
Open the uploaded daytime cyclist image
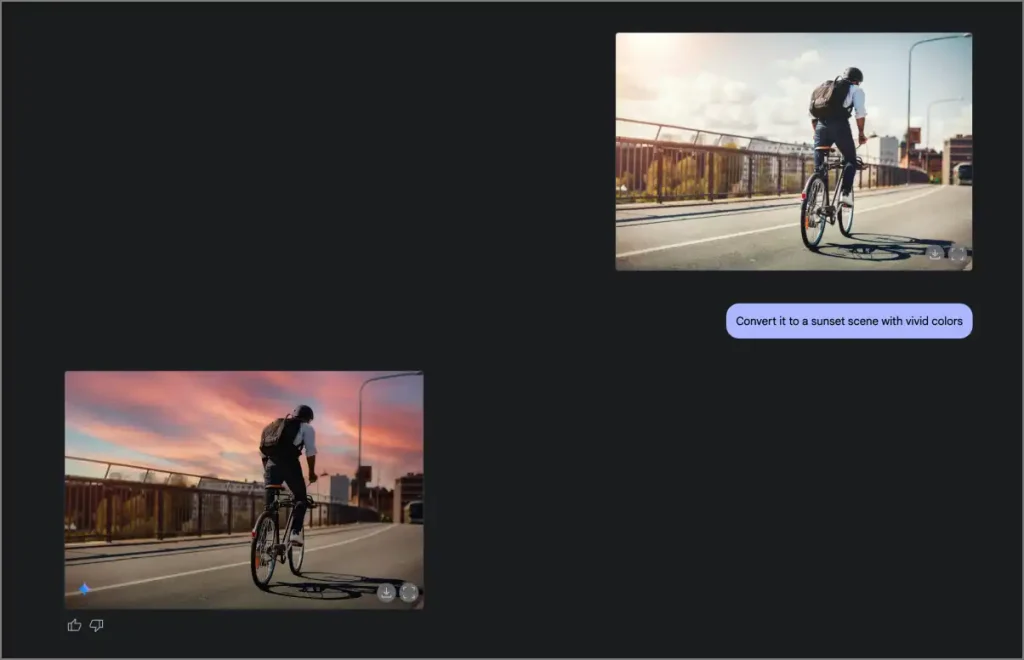click(x=793, y=151)
